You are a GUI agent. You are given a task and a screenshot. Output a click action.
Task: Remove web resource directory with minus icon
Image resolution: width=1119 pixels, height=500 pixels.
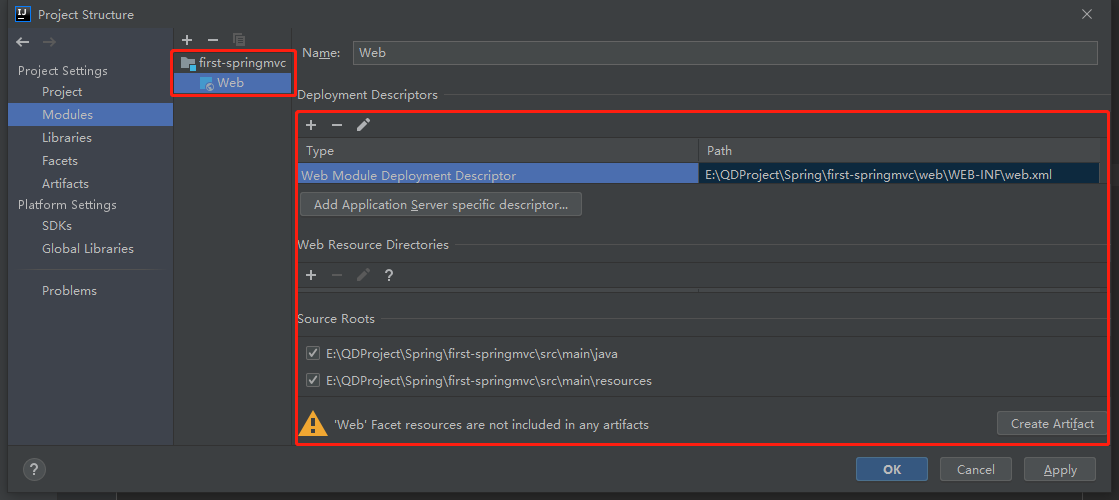point(337,275)
